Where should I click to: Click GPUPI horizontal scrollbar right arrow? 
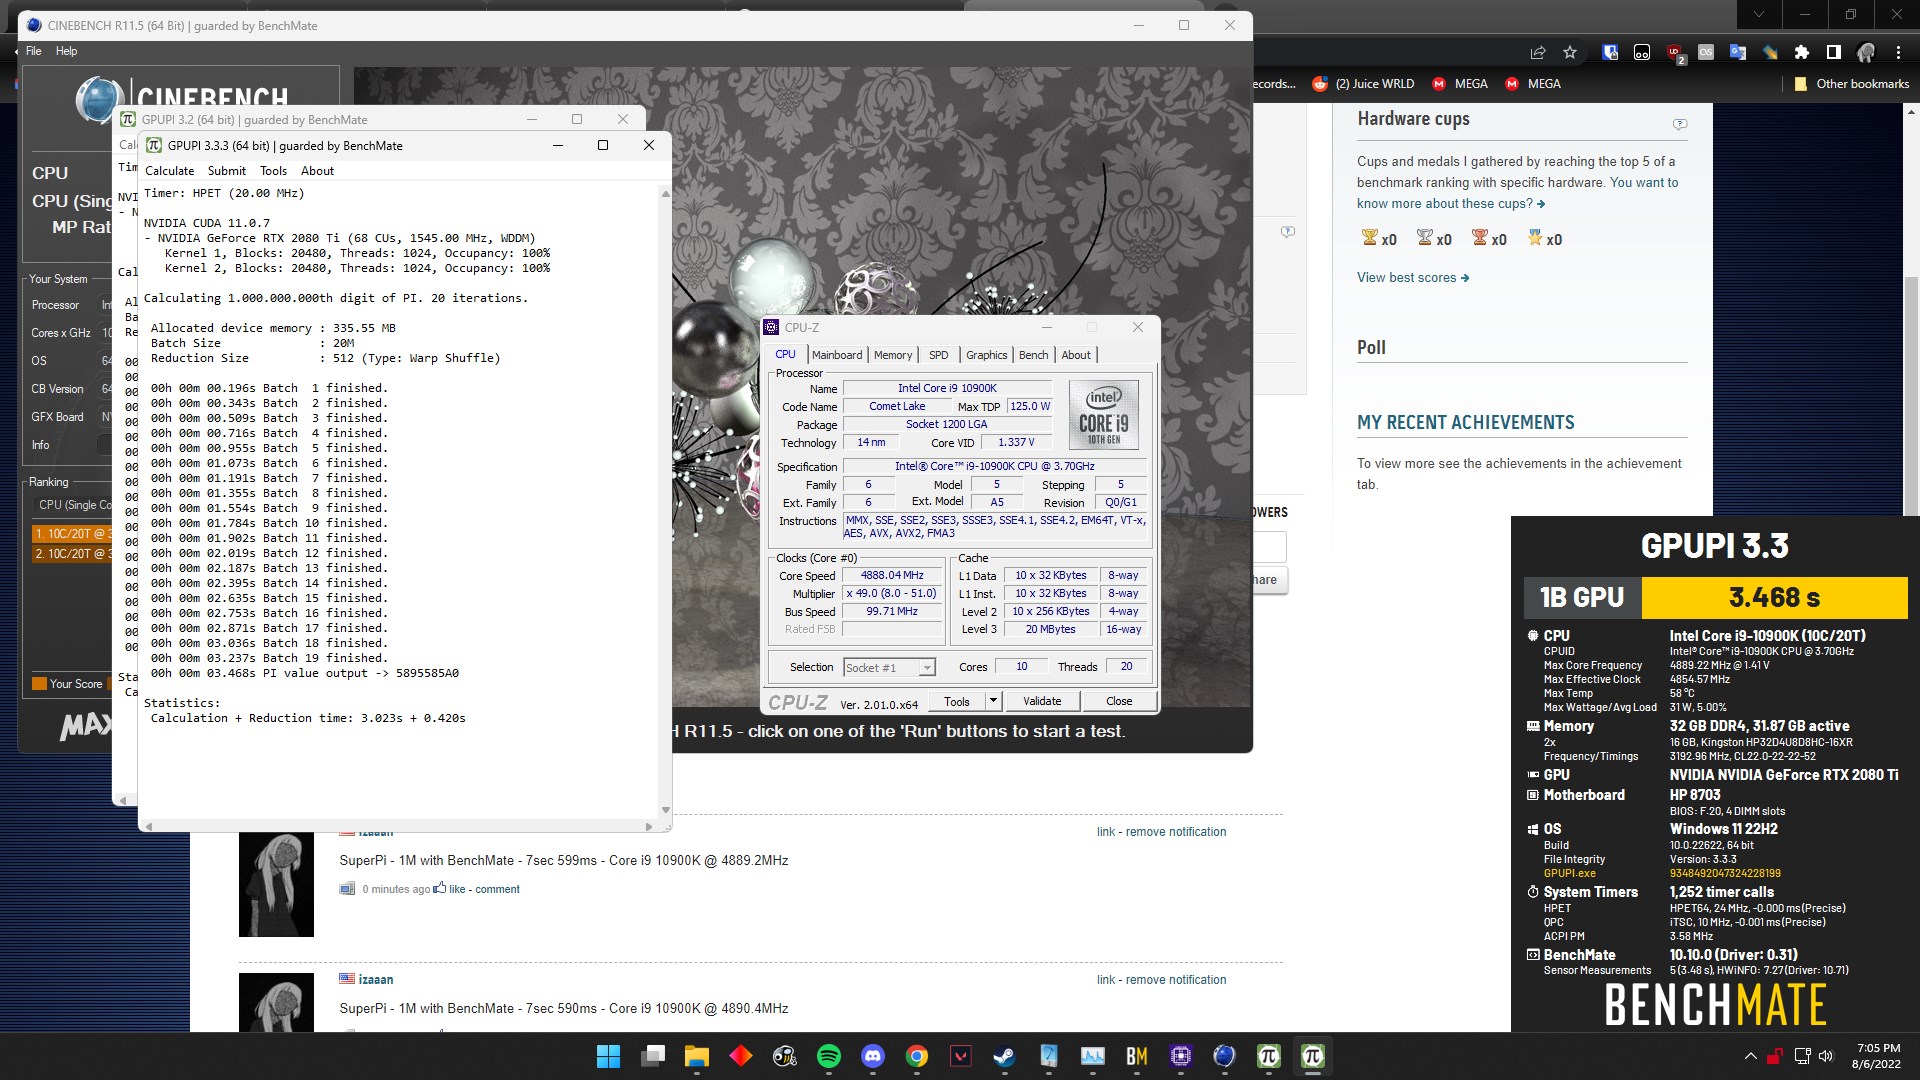[649, 826]
